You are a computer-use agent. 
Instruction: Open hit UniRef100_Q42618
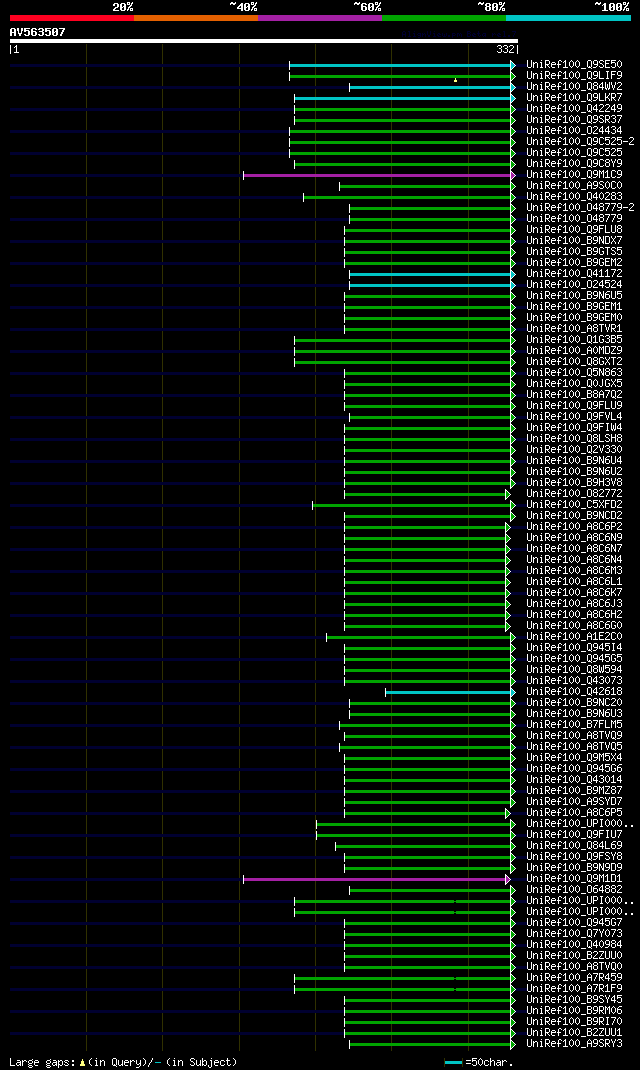574,692
